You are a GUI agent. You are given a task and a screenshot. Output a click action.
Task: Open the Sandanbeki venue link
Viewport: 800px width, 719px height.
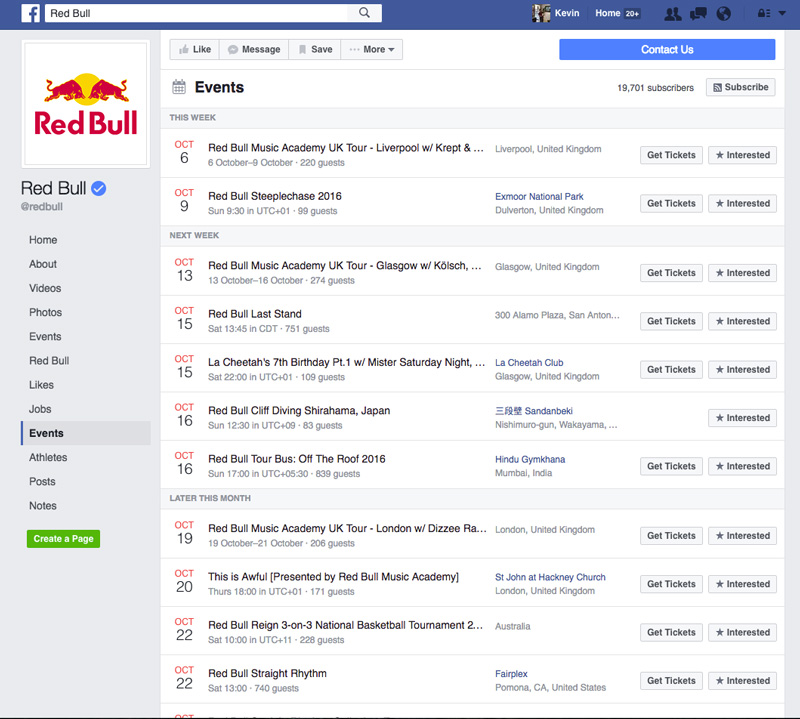[534, 411]
